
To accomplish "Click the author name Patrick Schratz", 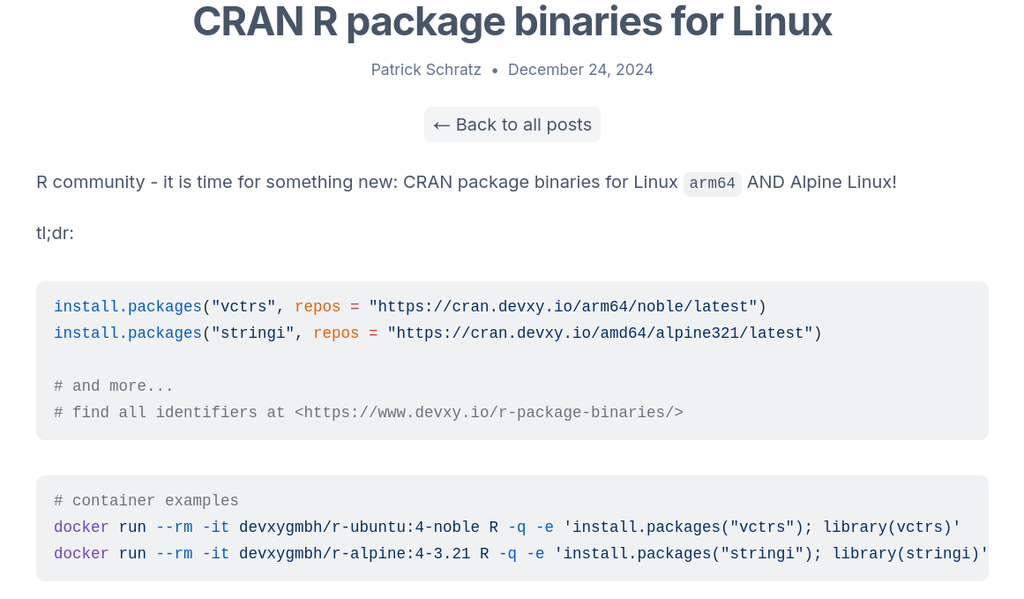I will (426, 70).
